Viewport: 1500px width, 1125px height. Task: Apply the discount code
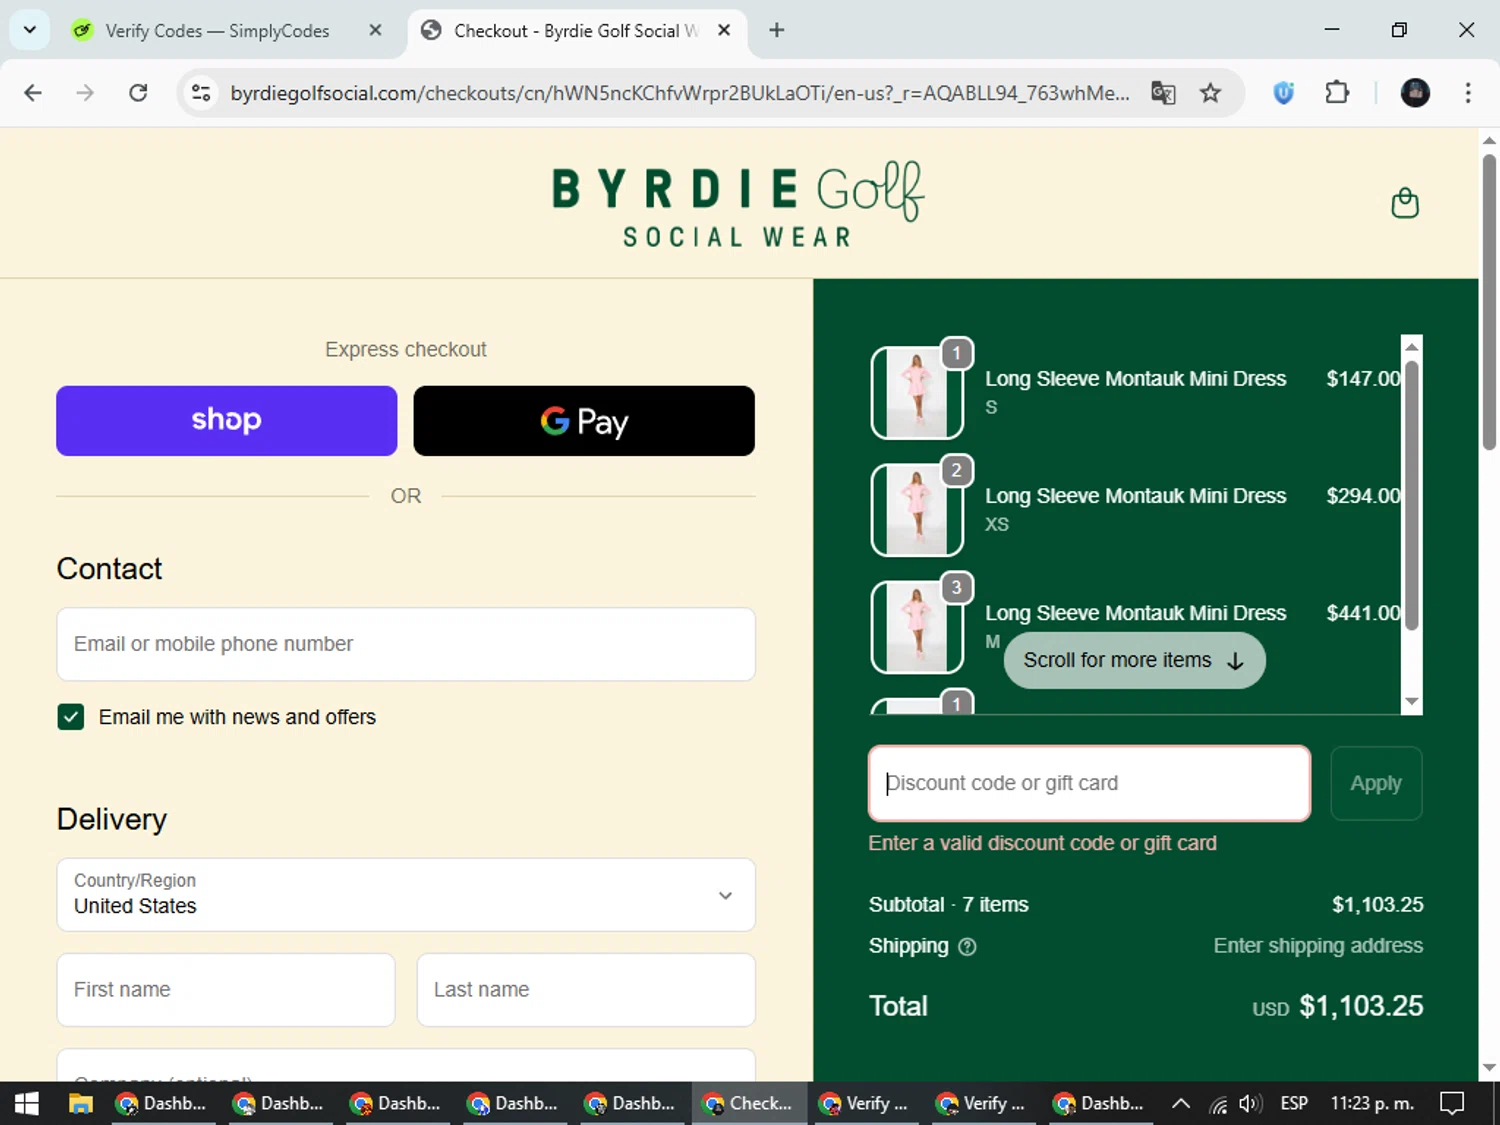[x=1376, y=783]
